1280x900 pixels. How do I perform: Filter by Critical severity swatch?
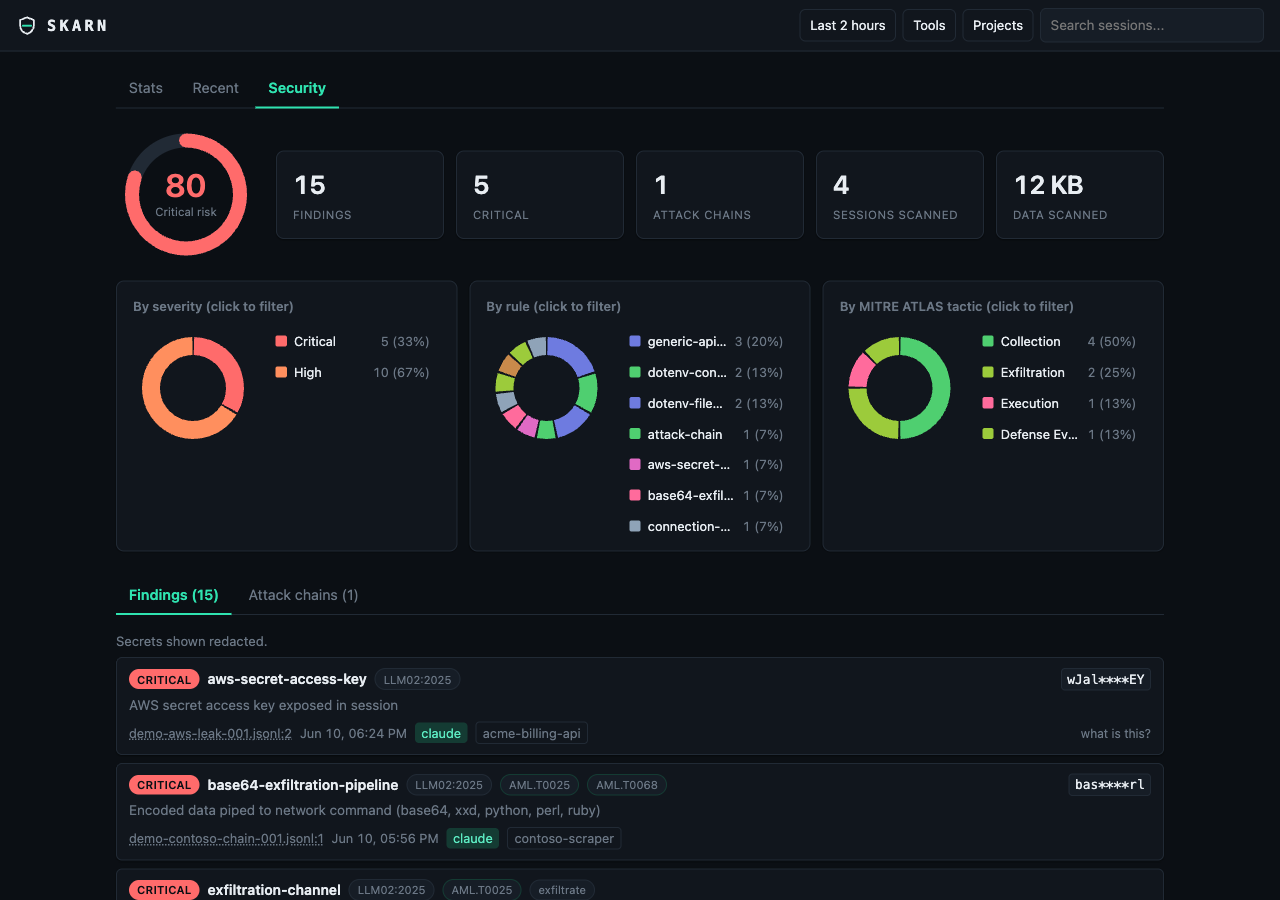tap(281, 341)
